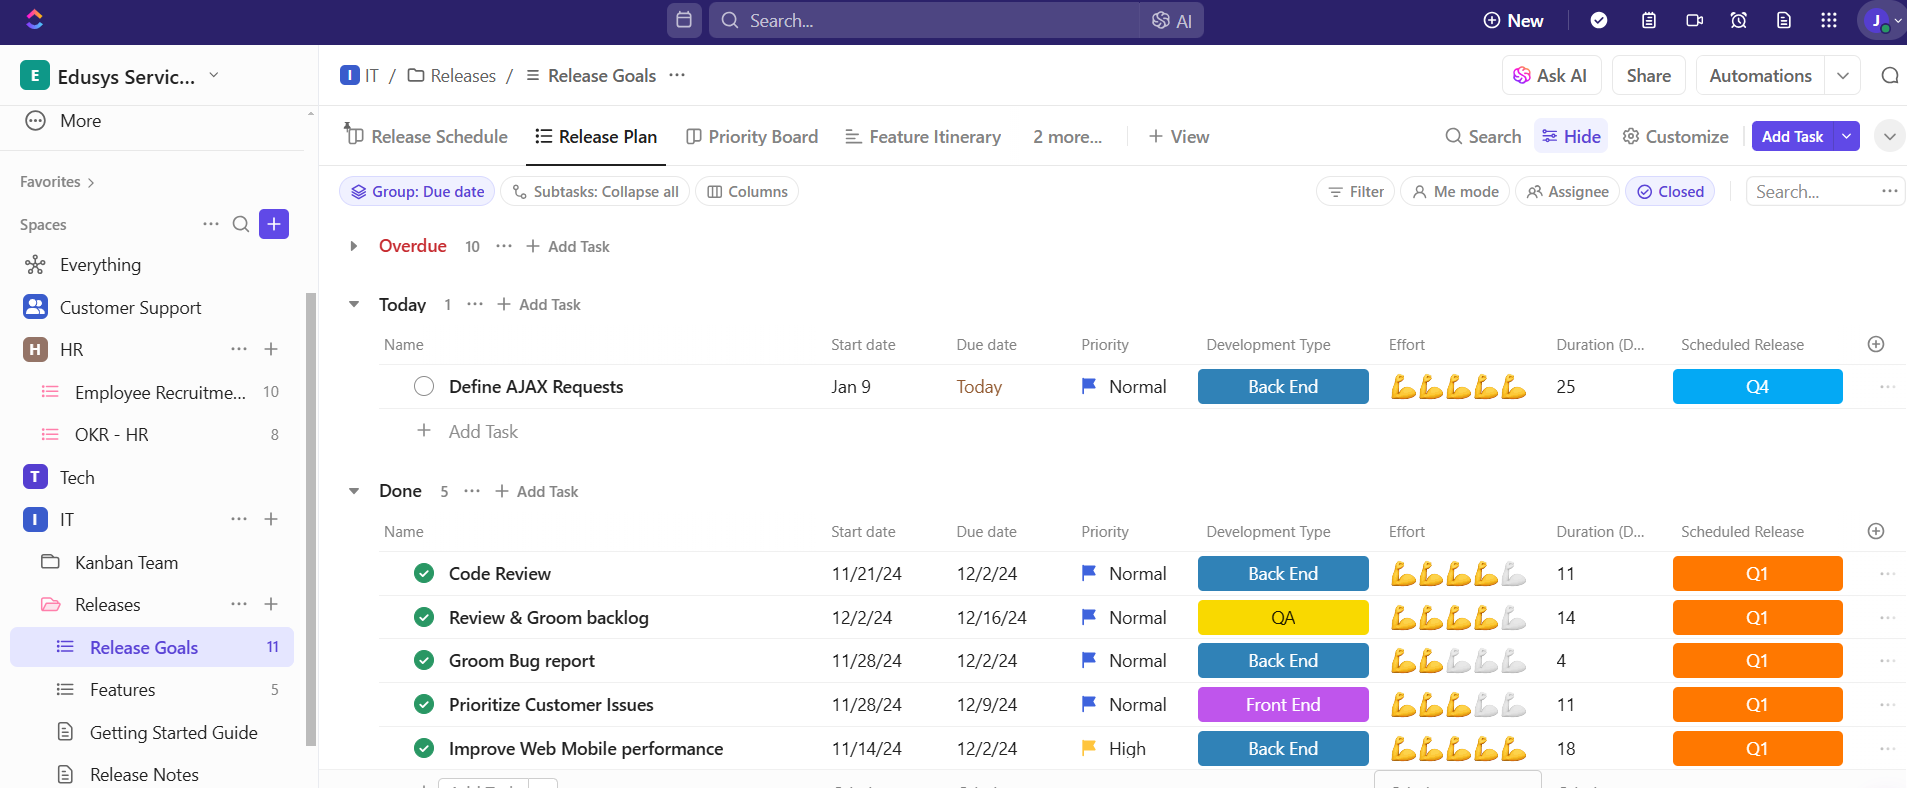
Task: Create new space with purple plus
Action: tap(274, 224)
